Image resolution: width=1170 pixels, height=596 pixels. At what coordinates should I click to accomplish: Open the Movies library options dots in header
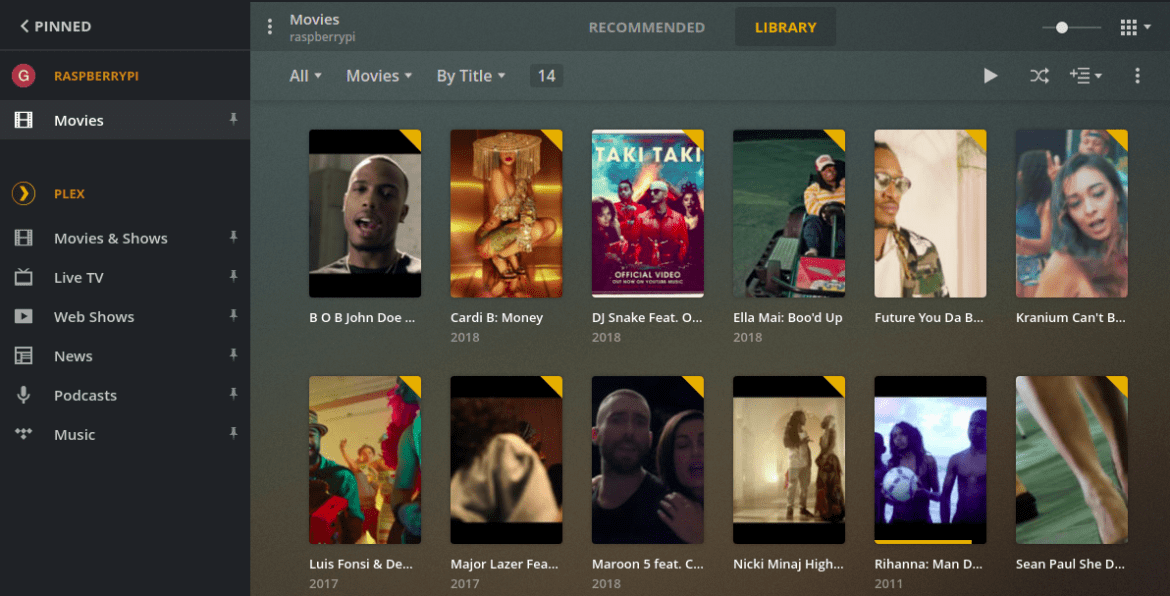(270, 27)
